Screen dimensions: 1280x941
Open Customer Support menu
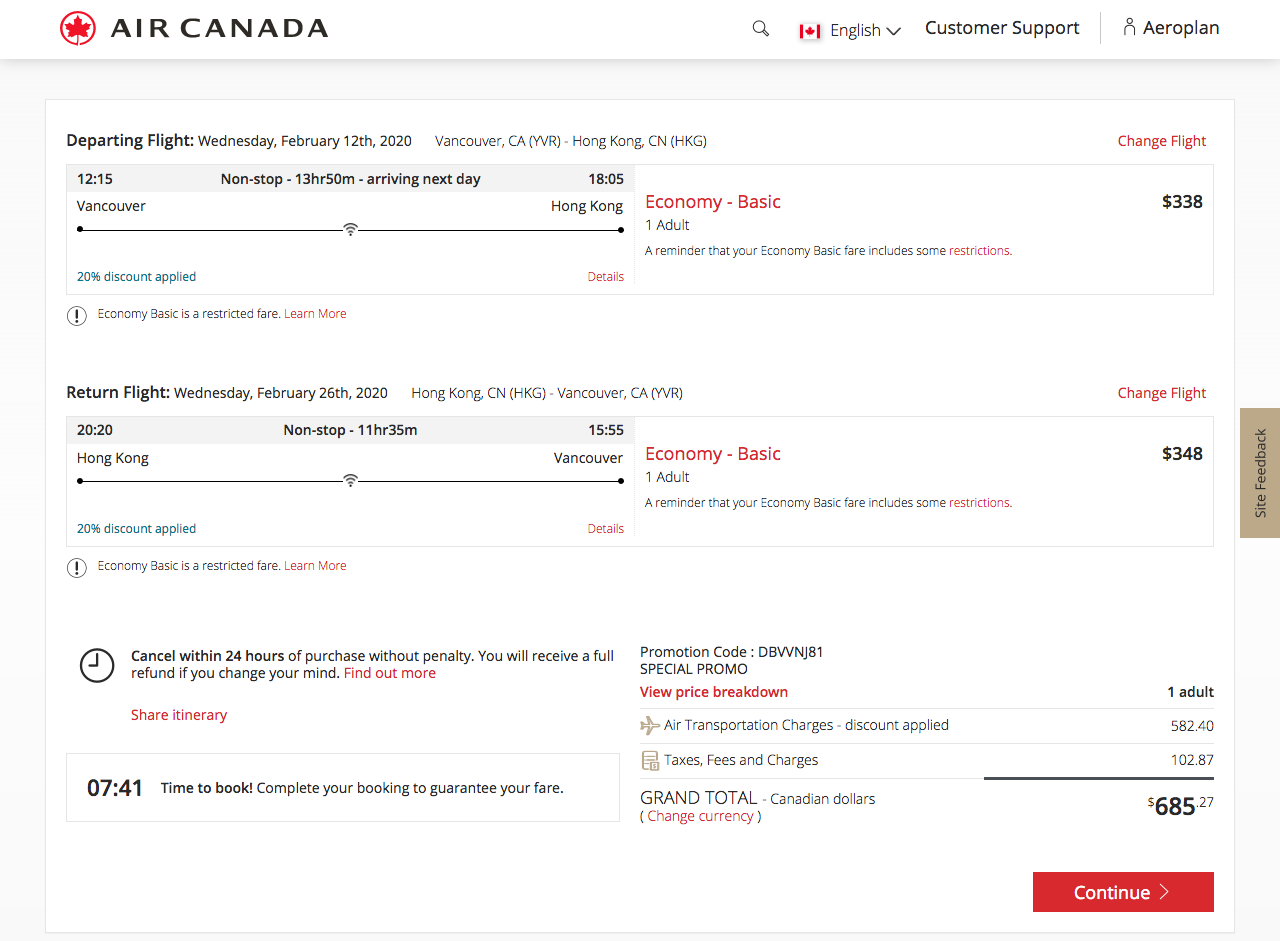coord(1002,28)
